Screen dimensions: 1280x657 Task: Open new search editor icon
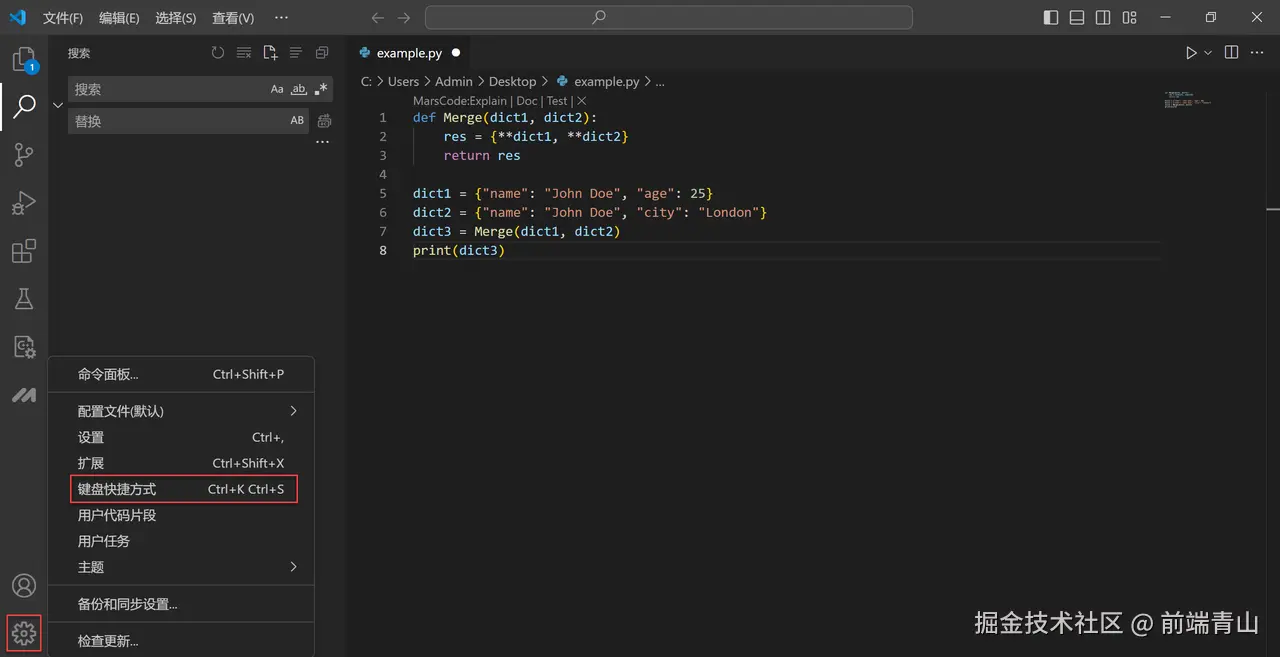click(270, 53)
